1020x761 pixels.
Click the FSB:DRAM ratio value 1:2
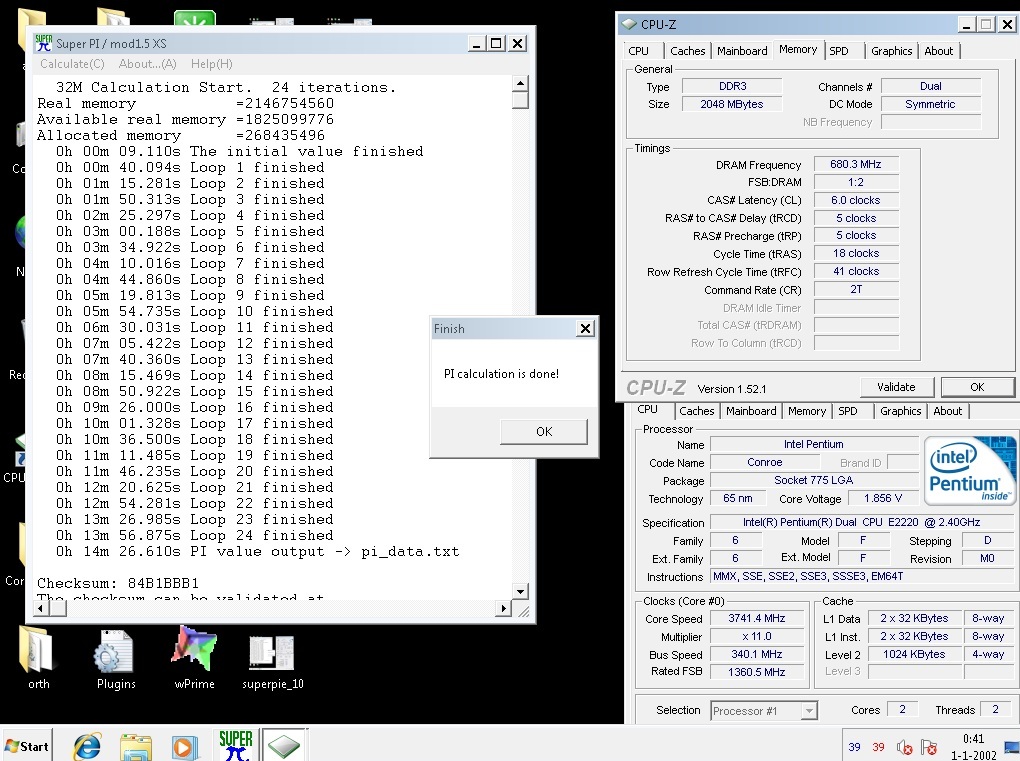click(856, 182)
